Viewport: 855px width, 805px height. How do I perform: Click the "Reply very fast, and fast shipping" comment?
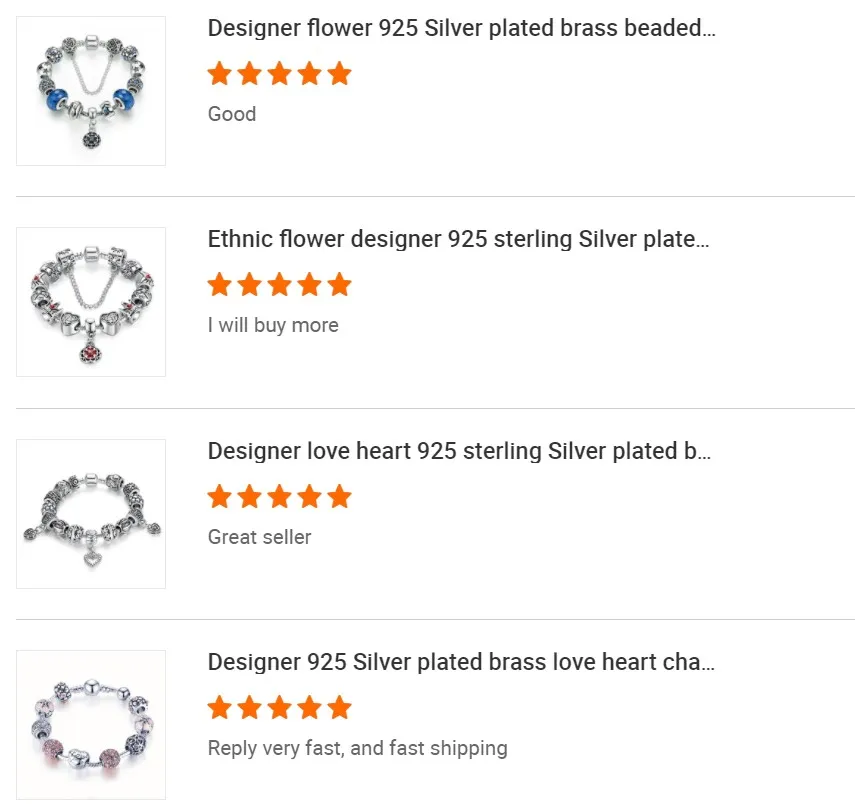point(357,748)
